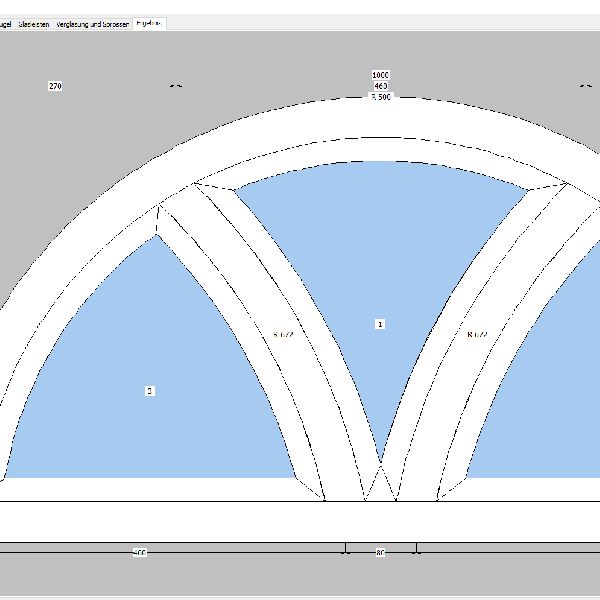Click the 460 value below the 1000 label

[x=380, y=86]
